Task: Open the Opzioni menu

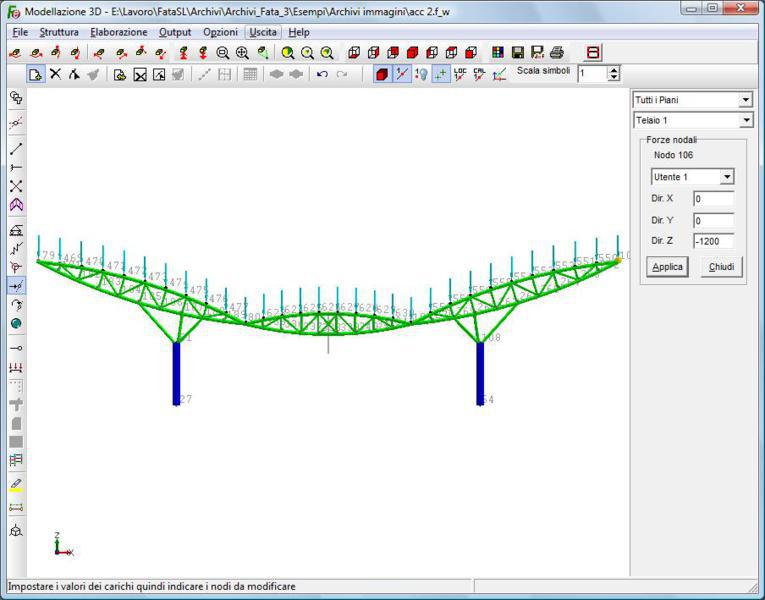Action: (221, 32)
